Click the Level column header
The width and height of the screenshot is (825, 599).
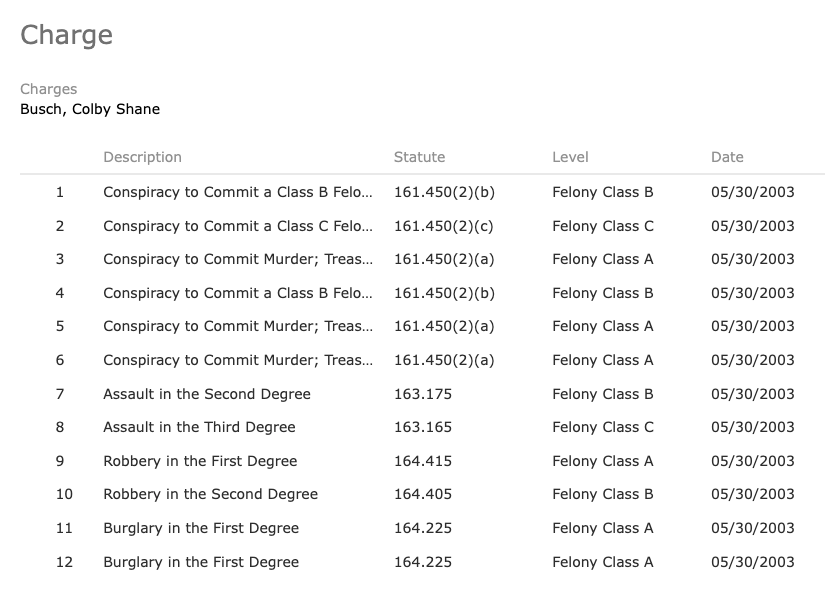(x=570, y=157)
